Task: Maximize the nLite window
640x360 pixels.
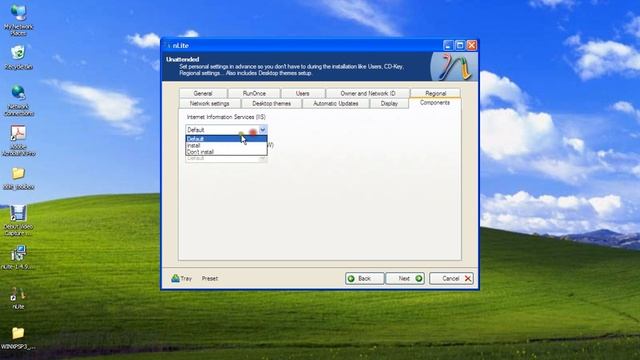Action: (x=460, y=45)
